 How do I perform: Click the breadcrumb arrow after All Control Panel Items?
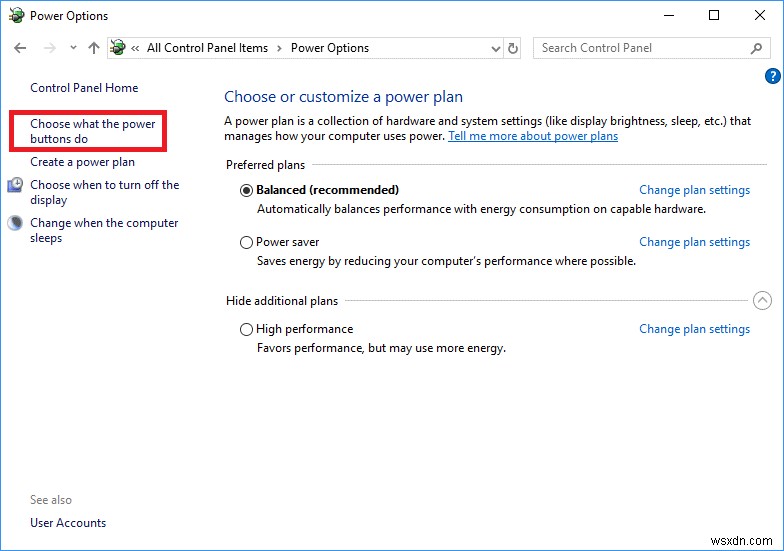[280, 48]
